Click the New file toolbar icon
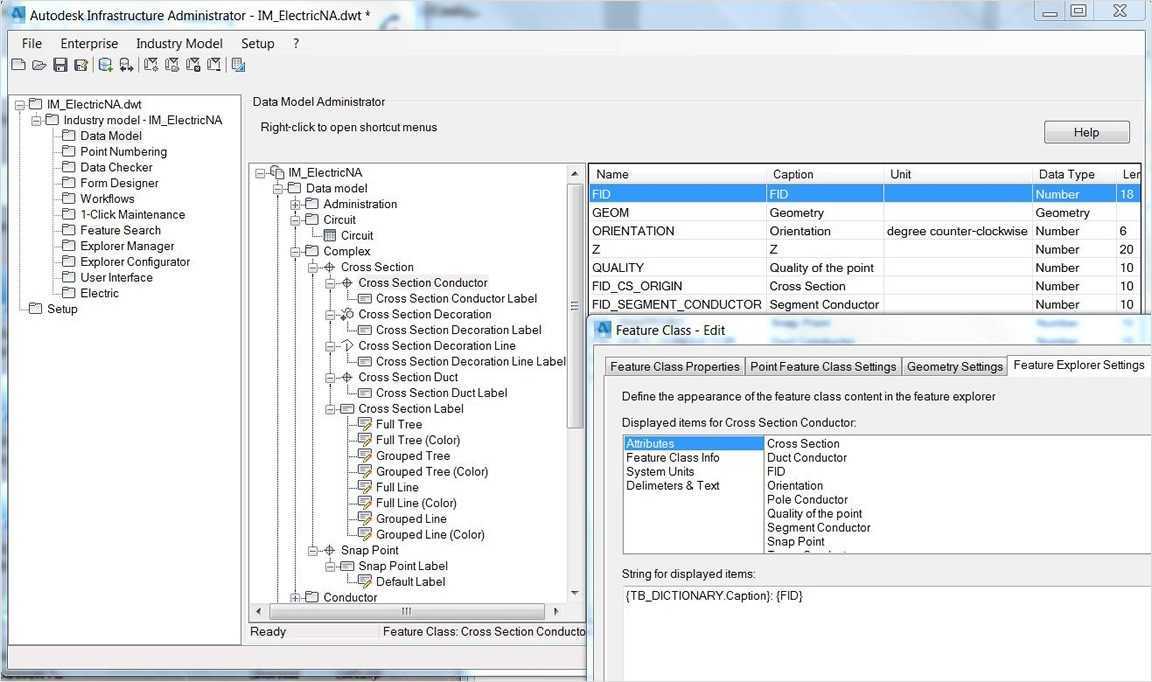This screenshot has height=682, width=1152. 18,65
